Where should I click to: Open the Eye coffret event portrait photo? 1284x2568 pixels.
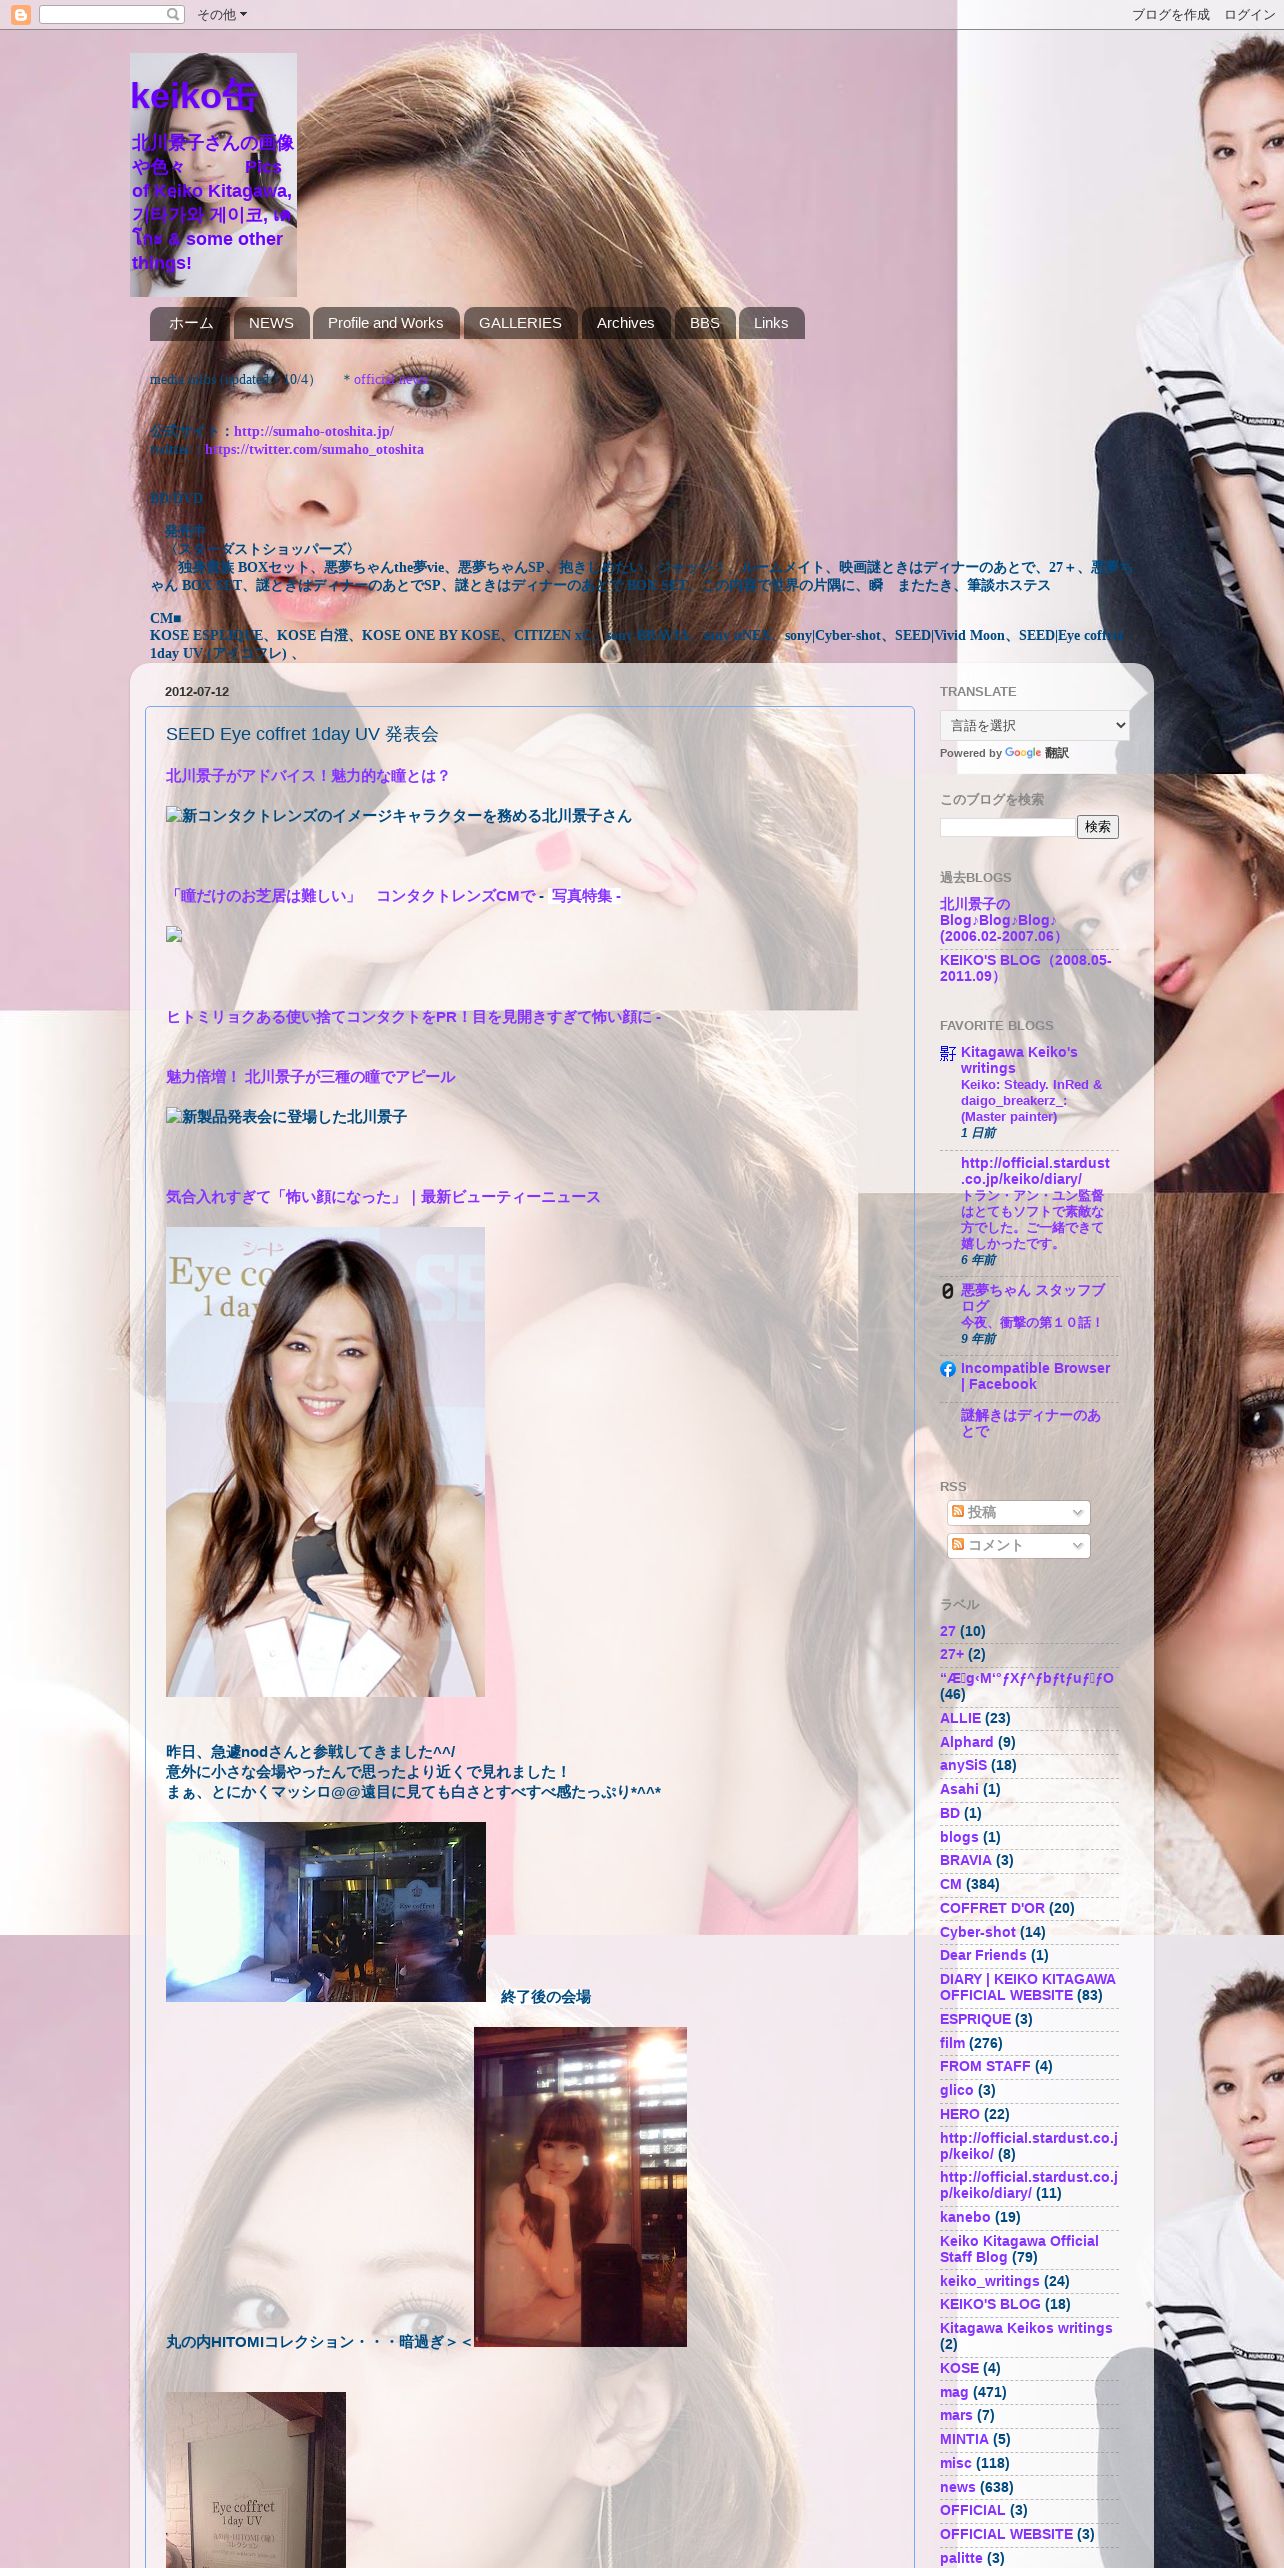pyautogui.click(x=325, y=1462)
